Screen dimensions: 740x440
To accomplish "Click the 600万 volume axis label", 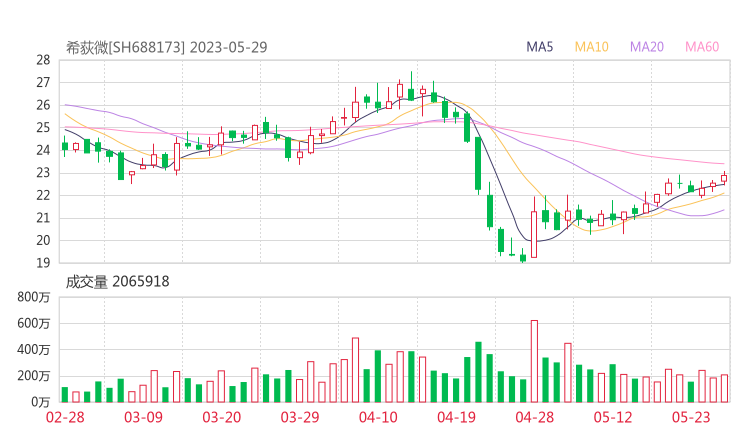I will click(34, 323).
